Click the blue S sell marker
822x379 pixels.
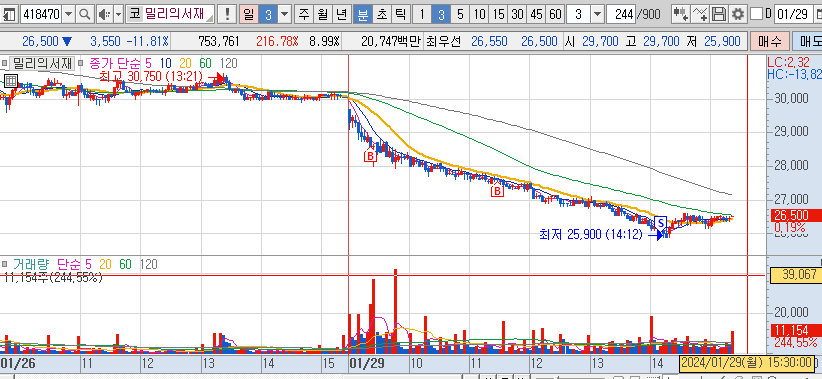[x=661, y=222]
